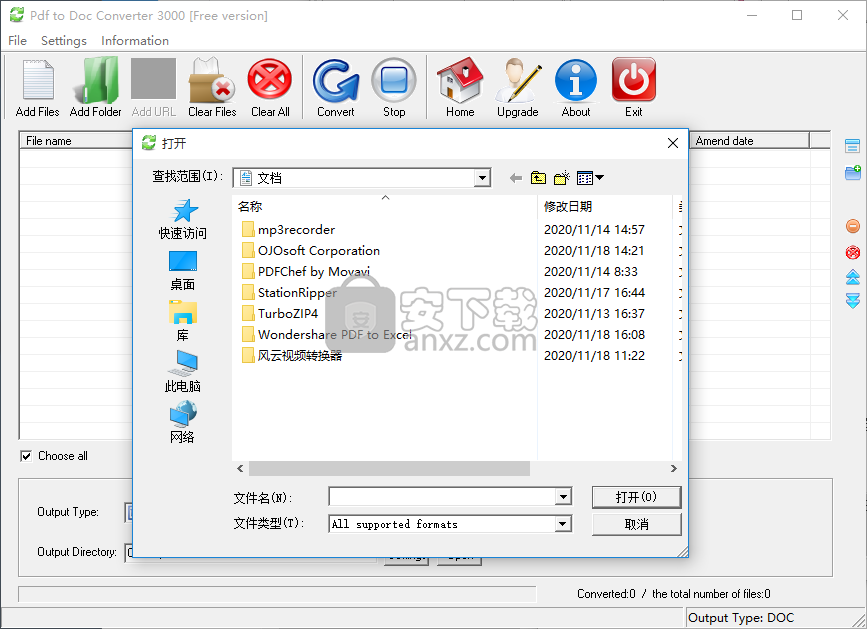The image size is (867, 629).
Task: Select 网络 in the dialog places bar
Action: click(183, 423)
